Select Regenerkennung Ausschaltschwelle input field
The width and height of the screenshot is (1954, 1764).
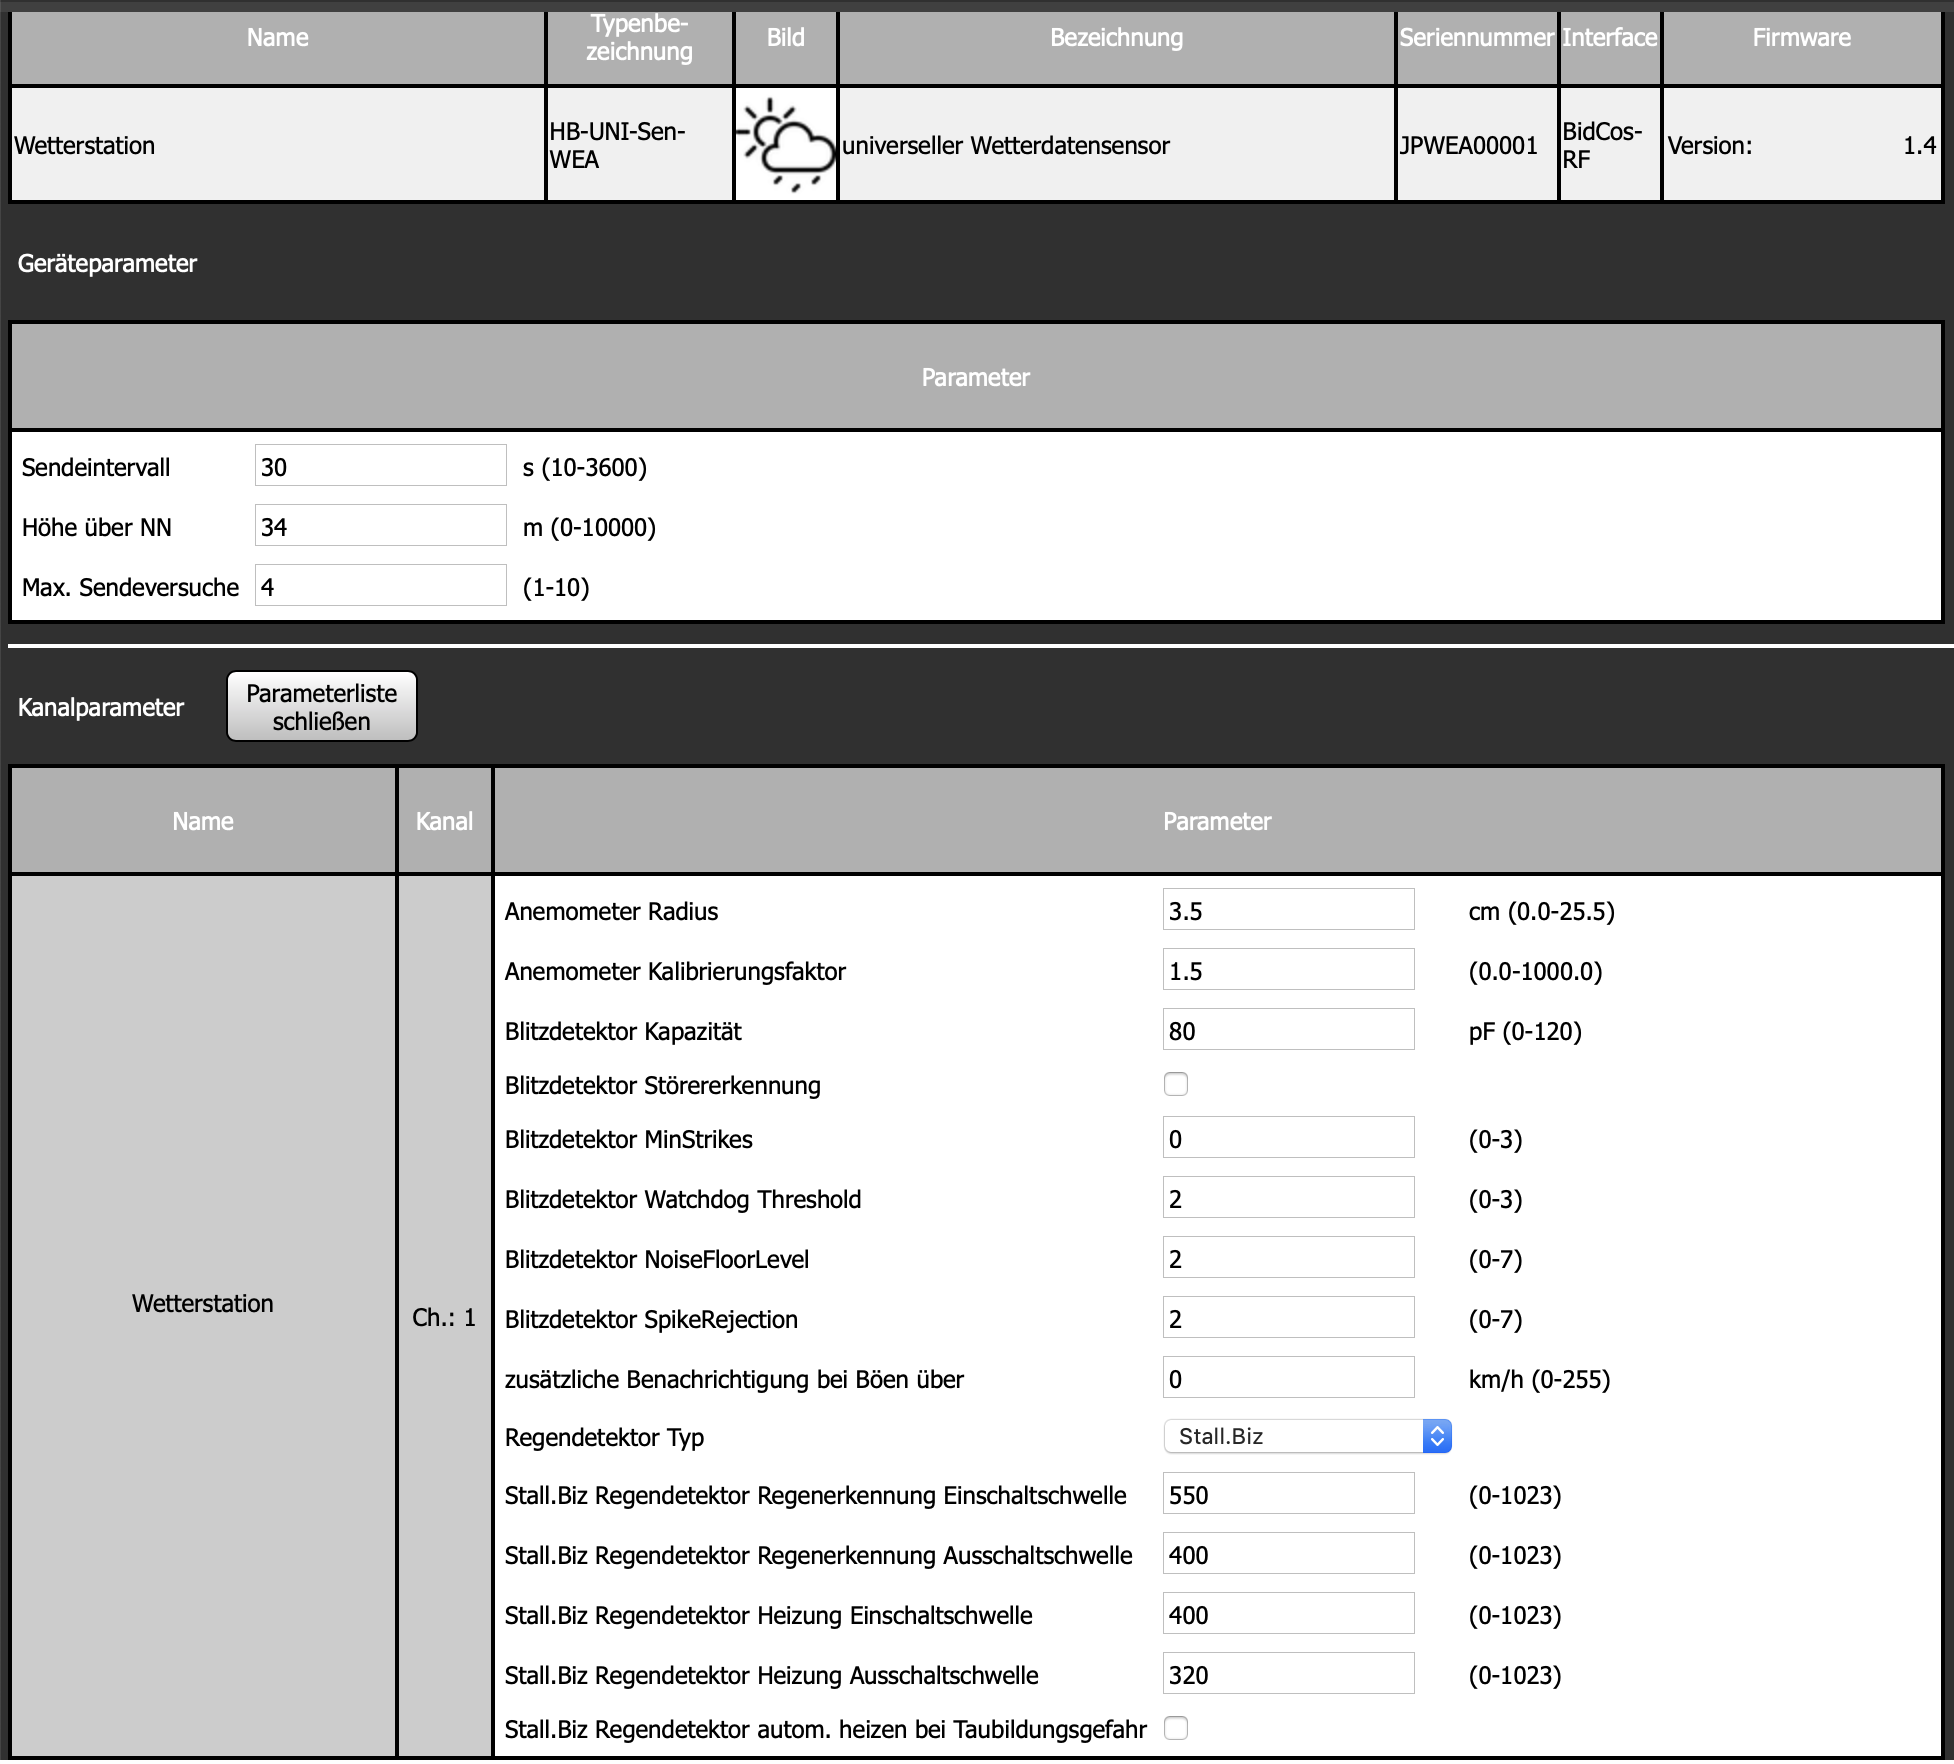coord(1288,1554)
